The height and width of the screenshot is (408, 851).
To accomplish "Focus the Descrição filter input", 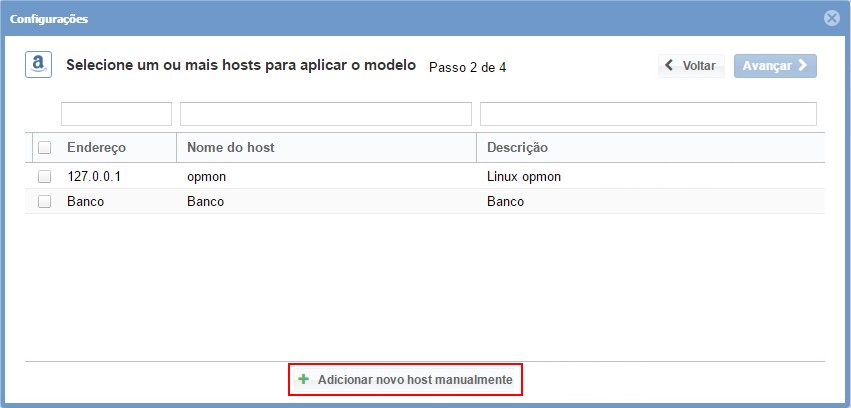I will (x=648, y=114).
